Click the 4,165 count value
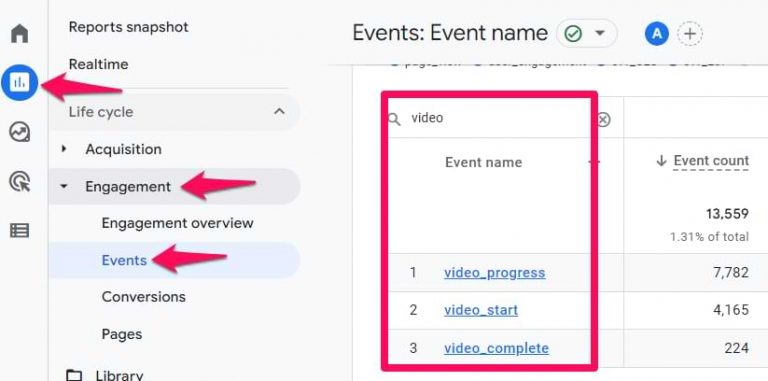The height and width of the screenshot is (381, 768). point(731,310)
